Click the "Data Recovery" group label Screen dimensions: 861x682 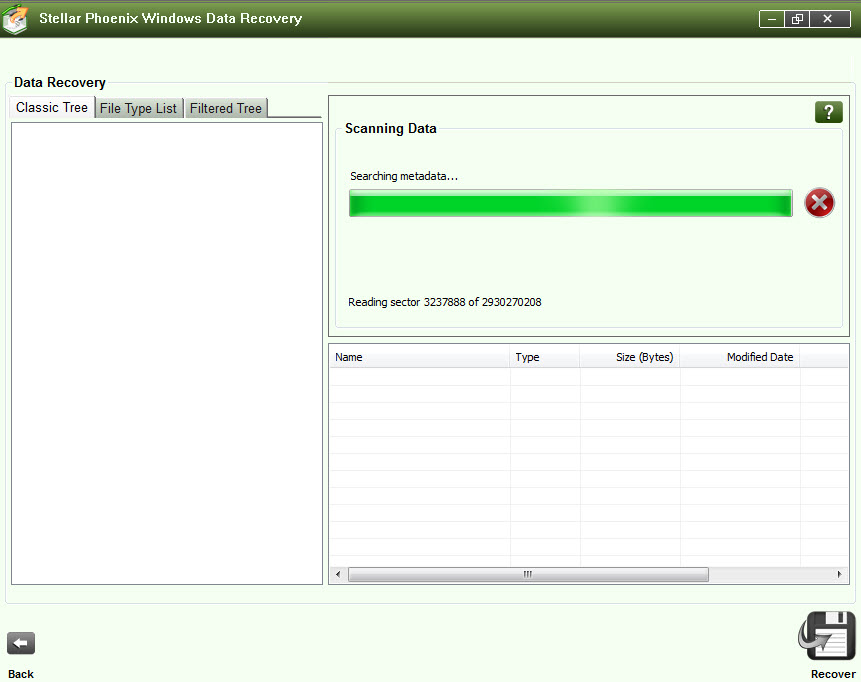tap(60, 83)
